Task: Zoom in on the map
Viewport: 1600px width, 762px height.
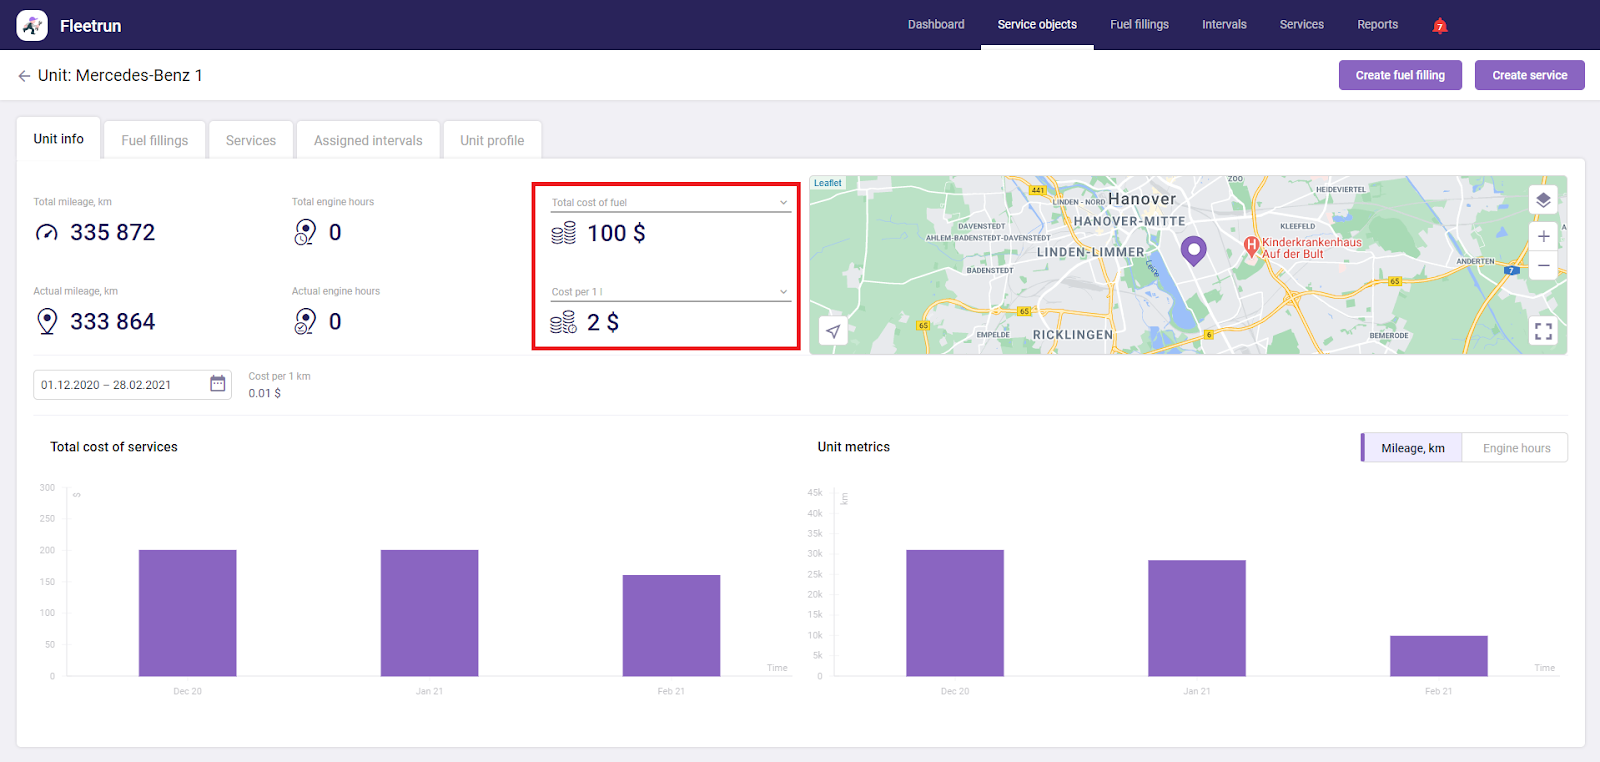Action: point(1543,236)
